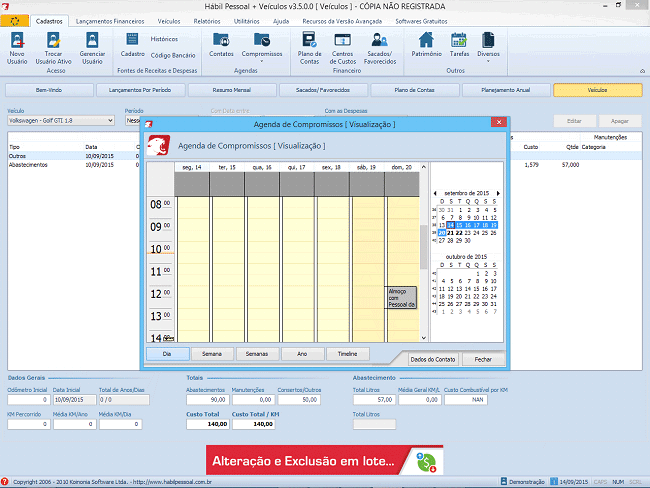Switch to Lançamentos Por Período
This screenshot has height=488, width=650.
click(140, 90)
